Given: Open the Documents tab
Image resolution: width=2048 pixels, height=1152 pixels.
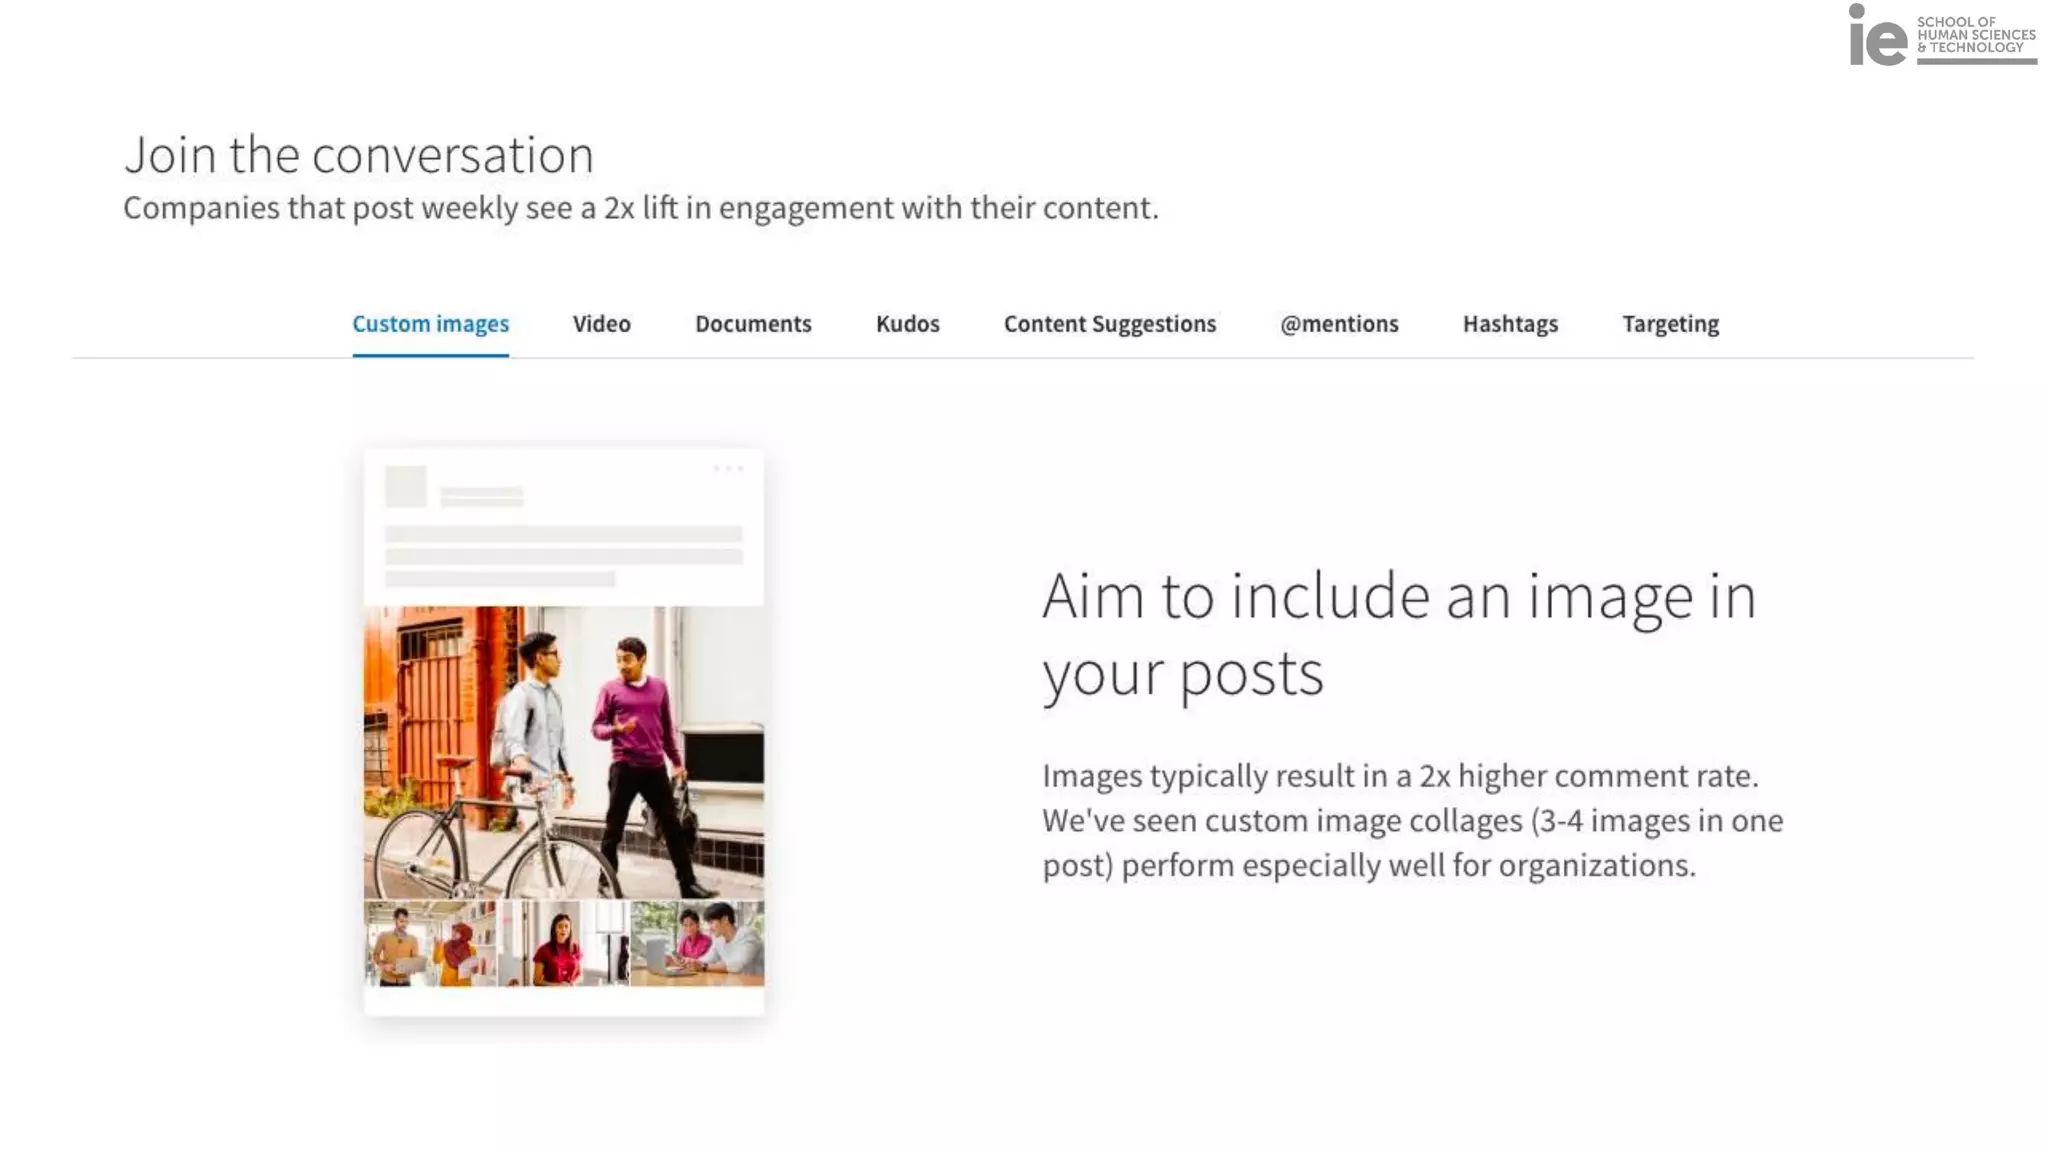Looking at the screenshot, I should 753,324.
